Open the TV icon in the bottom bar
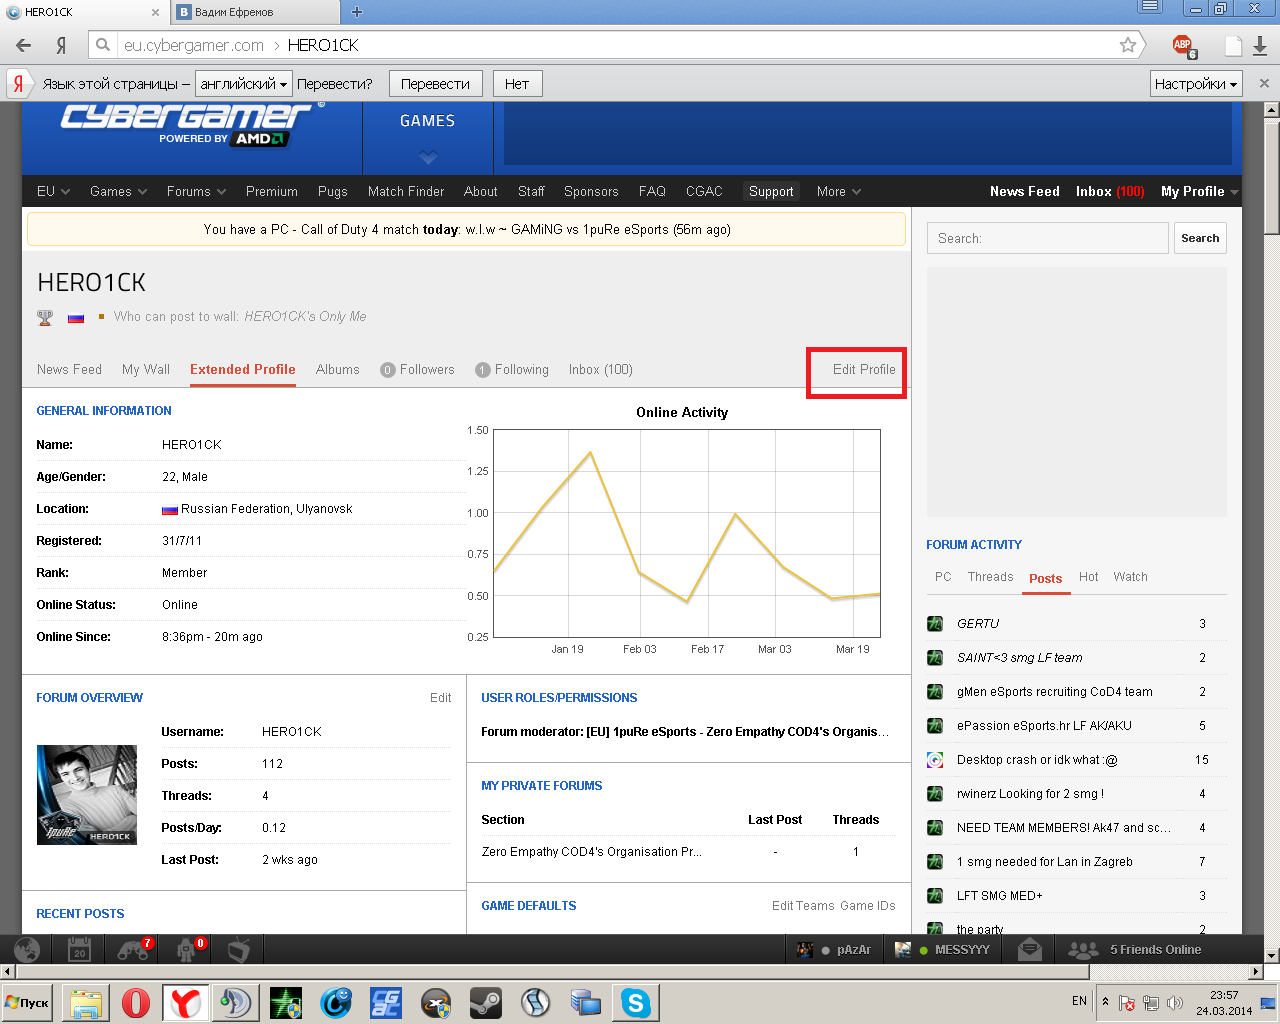 [x=238, y=949]
